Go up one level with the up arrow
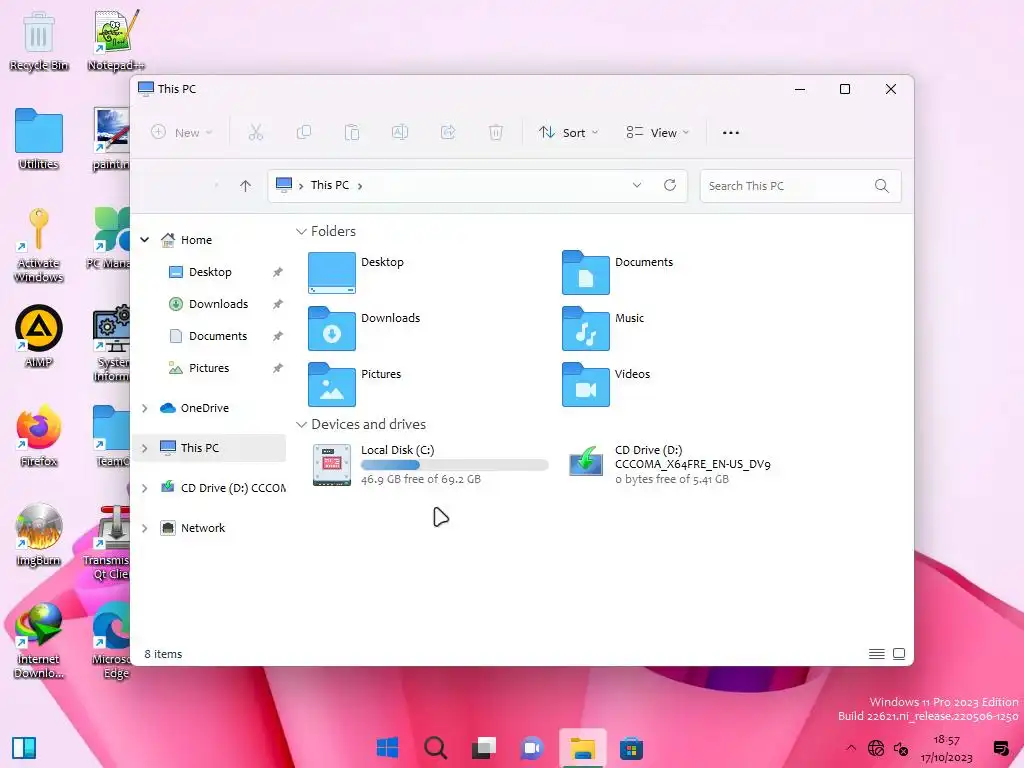The width and height of the screenshot is (1024, 768). (x=246, y=186)
